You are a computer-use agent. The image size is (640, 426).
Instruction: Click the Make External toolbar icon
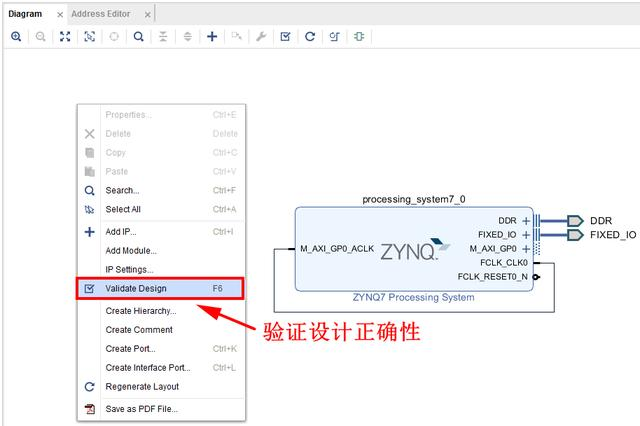coord(236,37)
